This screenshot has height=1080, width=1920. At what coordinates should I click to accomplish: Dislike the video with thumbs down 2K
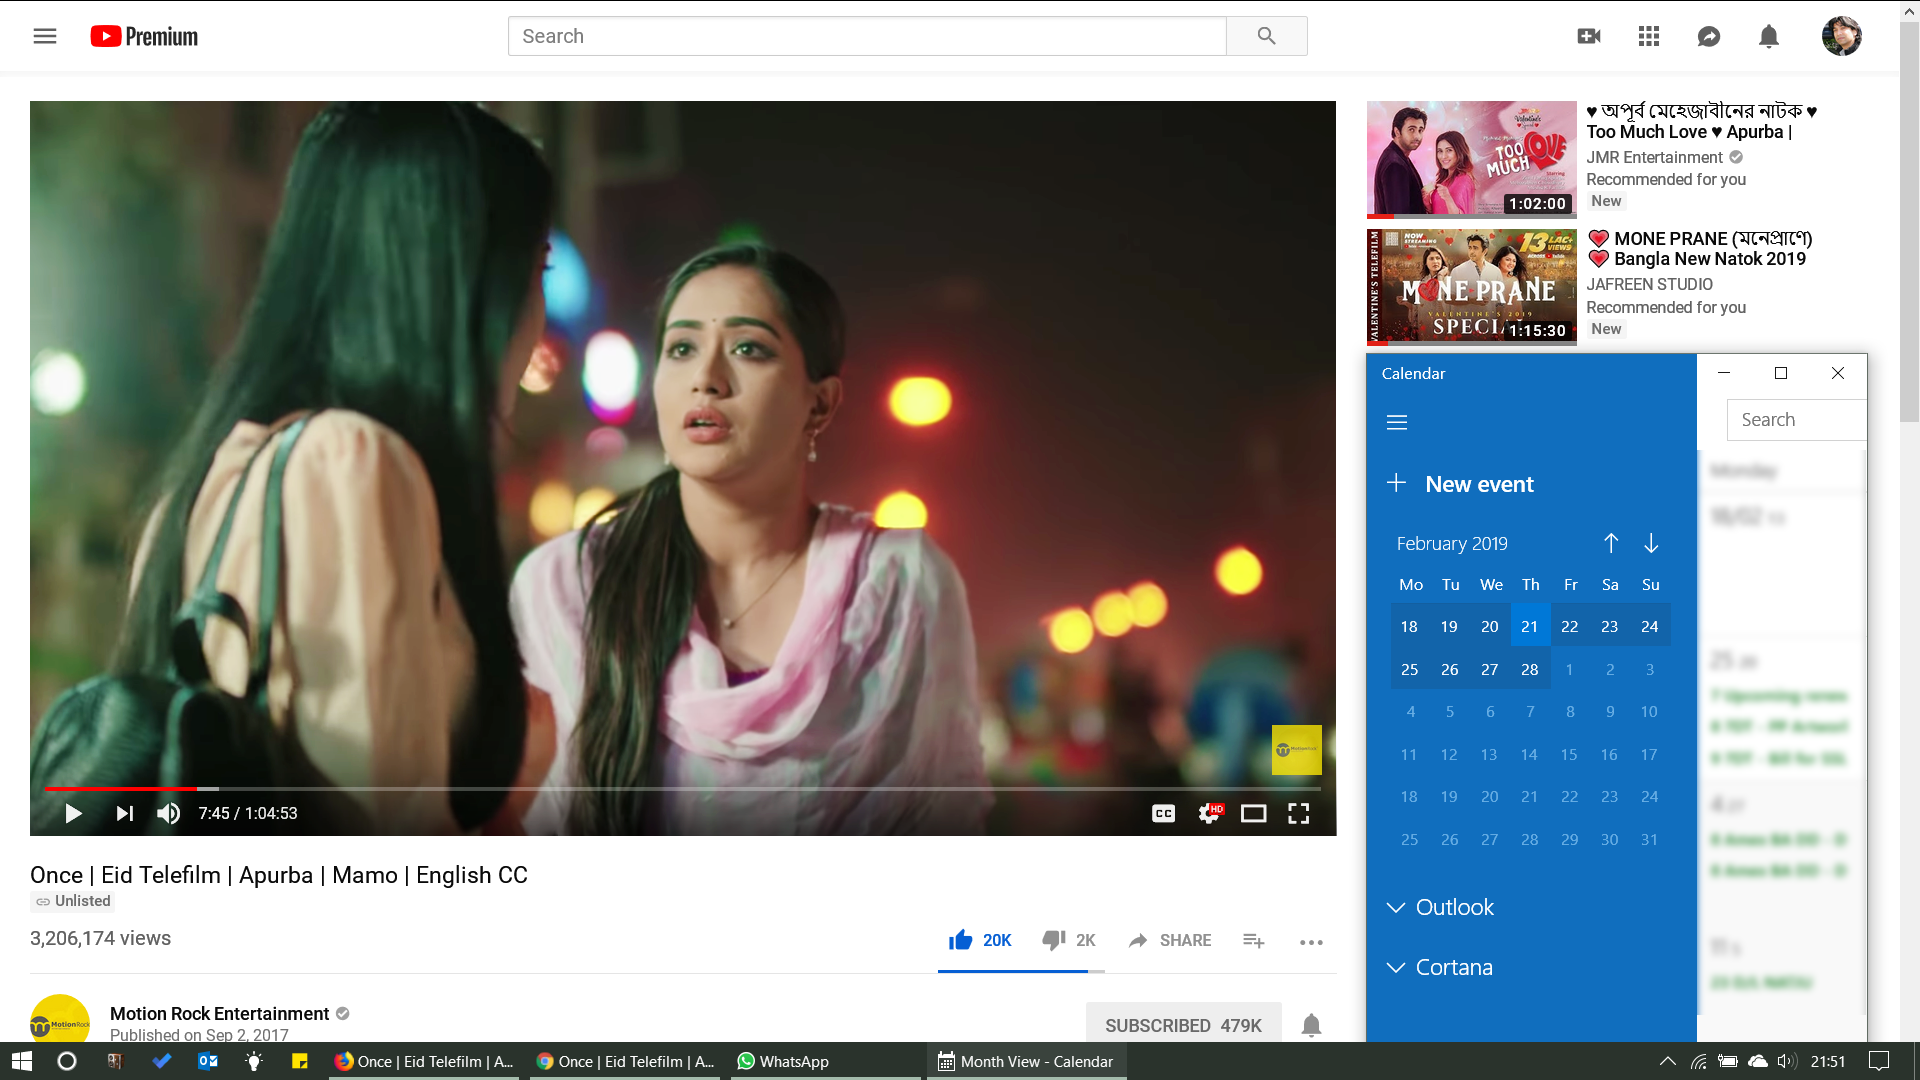1069,940
